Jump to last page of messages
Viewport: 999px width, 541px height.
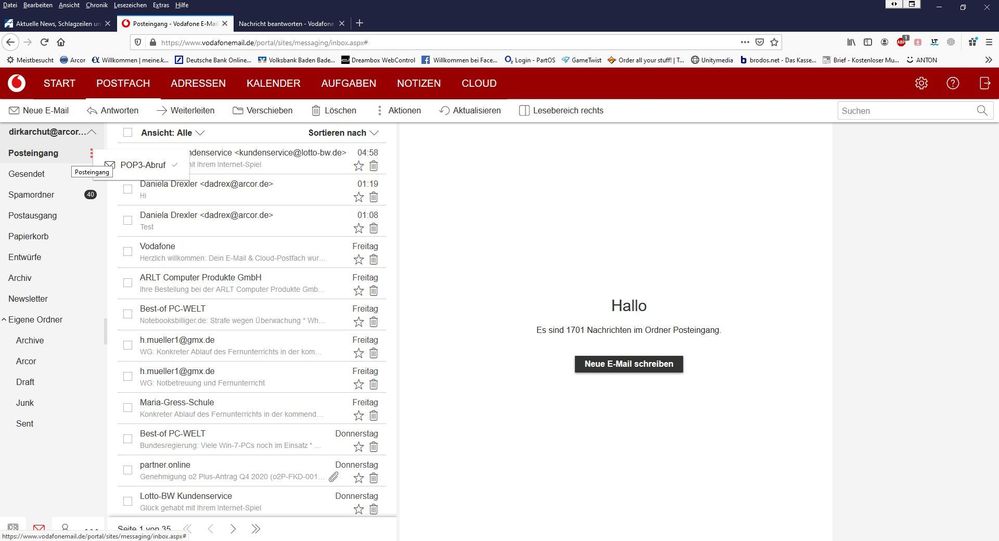[255, 529]
